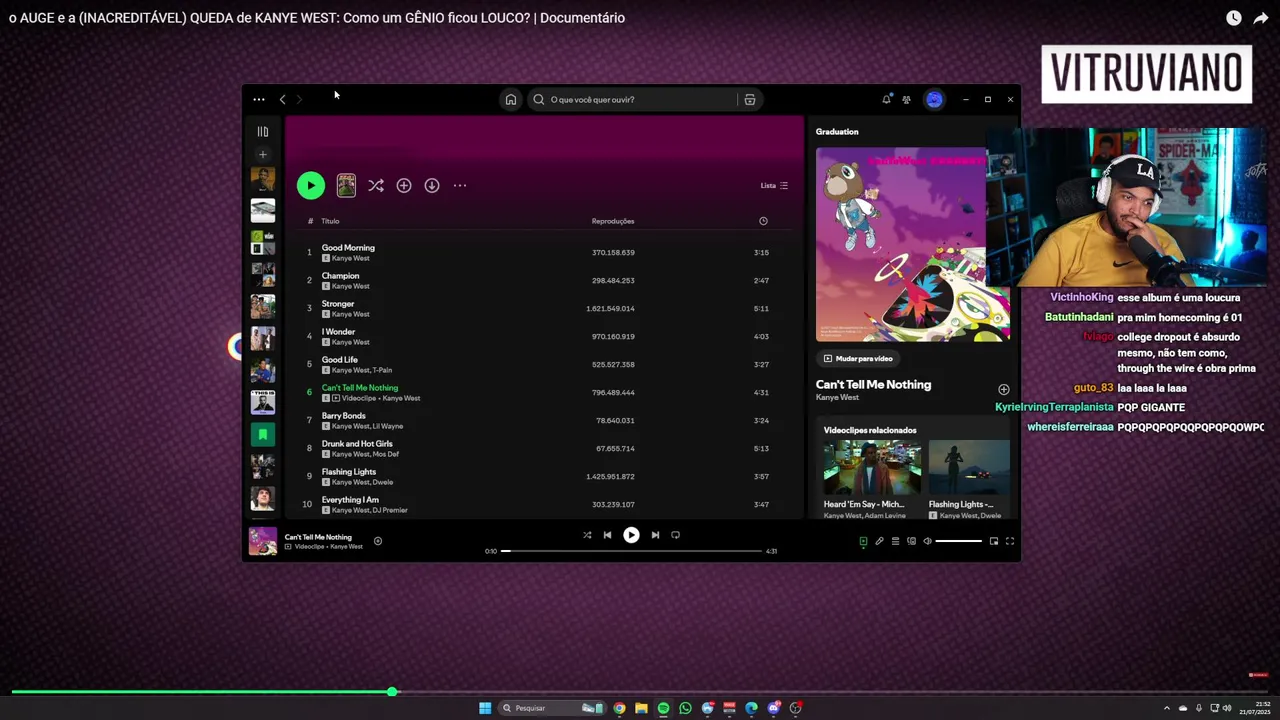Open Spotify notifications bell

[x=886, y=99]
